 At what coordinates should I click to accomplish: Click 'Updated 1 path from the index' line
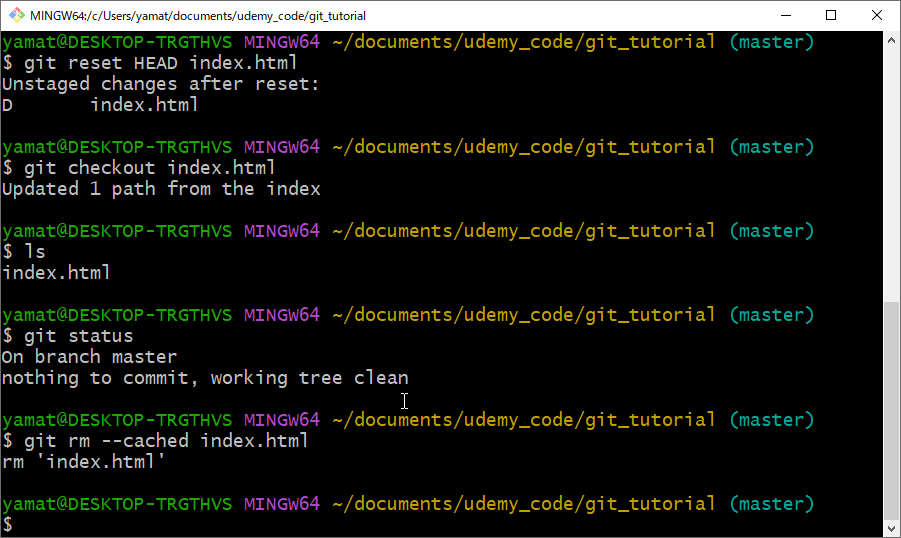(x=161, y=189)
